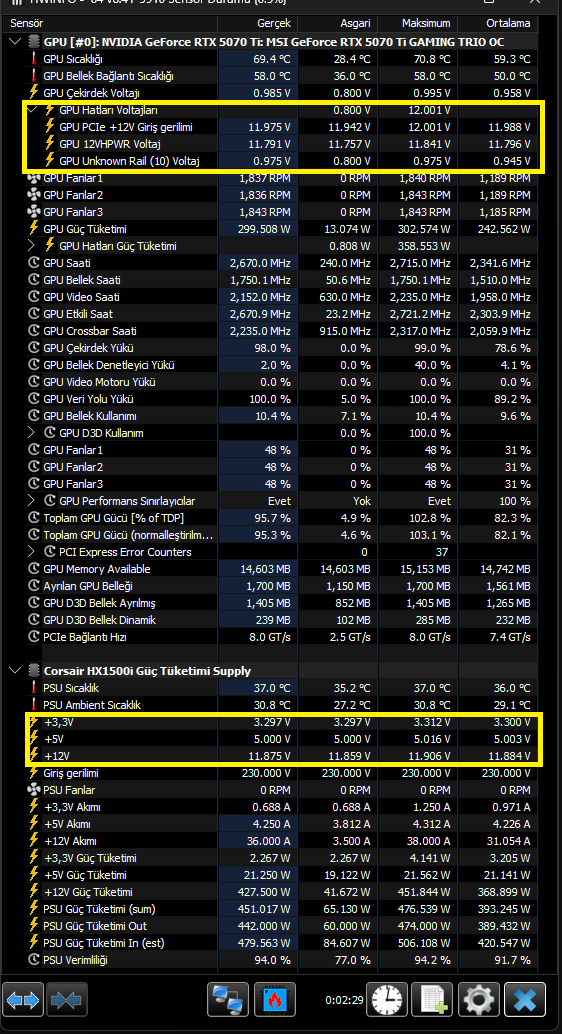562x1034 pixels.
Task: Expand the PCI Express Error Counters group
Action: (32, 552)
